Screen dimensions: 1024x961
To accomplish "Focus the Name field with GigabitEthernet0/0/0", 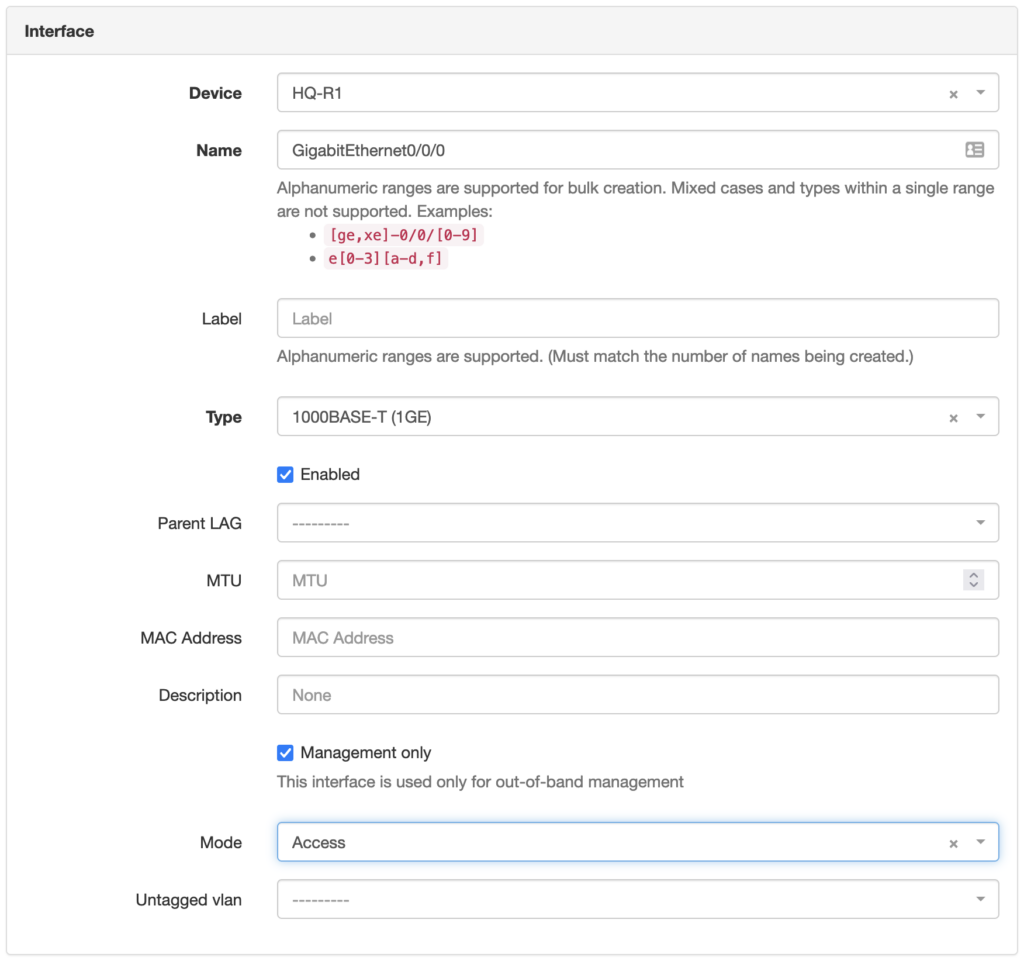I will (637, 150).
